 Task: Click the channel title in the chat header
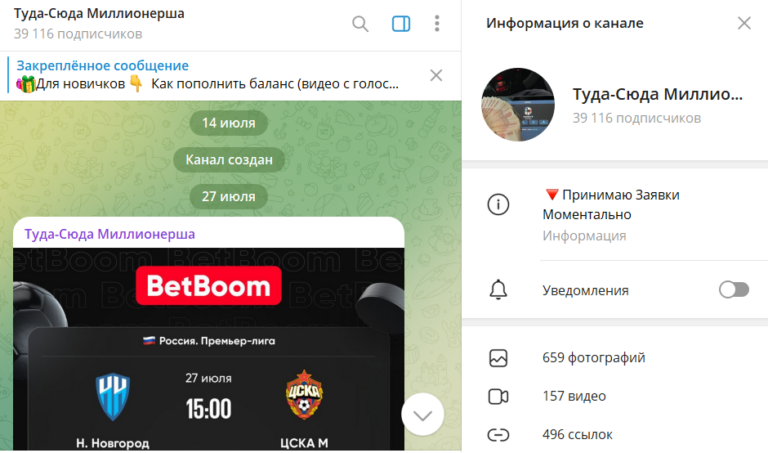pos(99,13)
